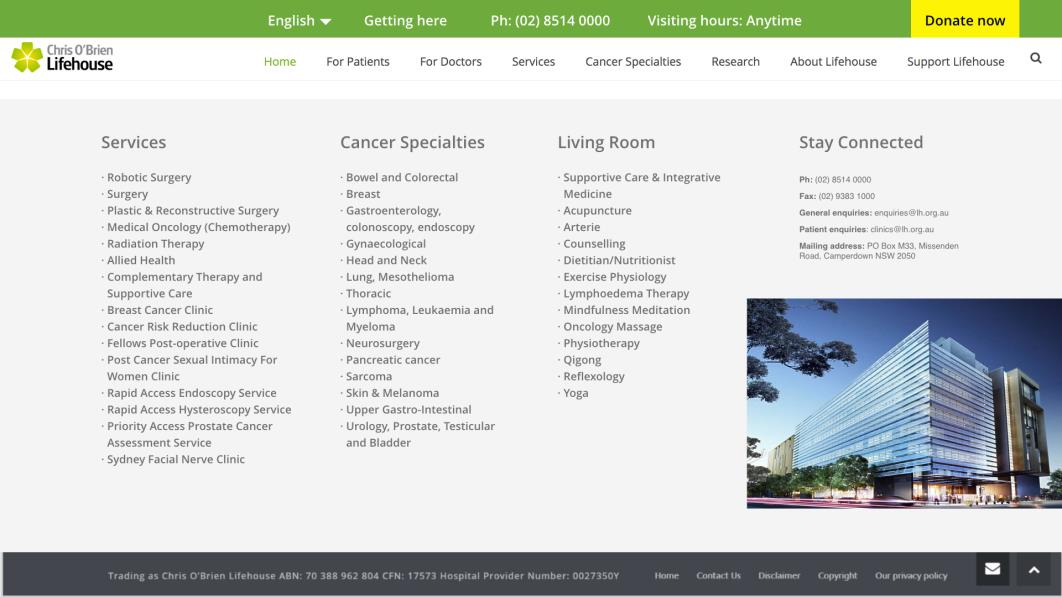Open the Getting here link
Image resolution: width=1062 pixels, height=597 pixels.
(x=405, y=20)
